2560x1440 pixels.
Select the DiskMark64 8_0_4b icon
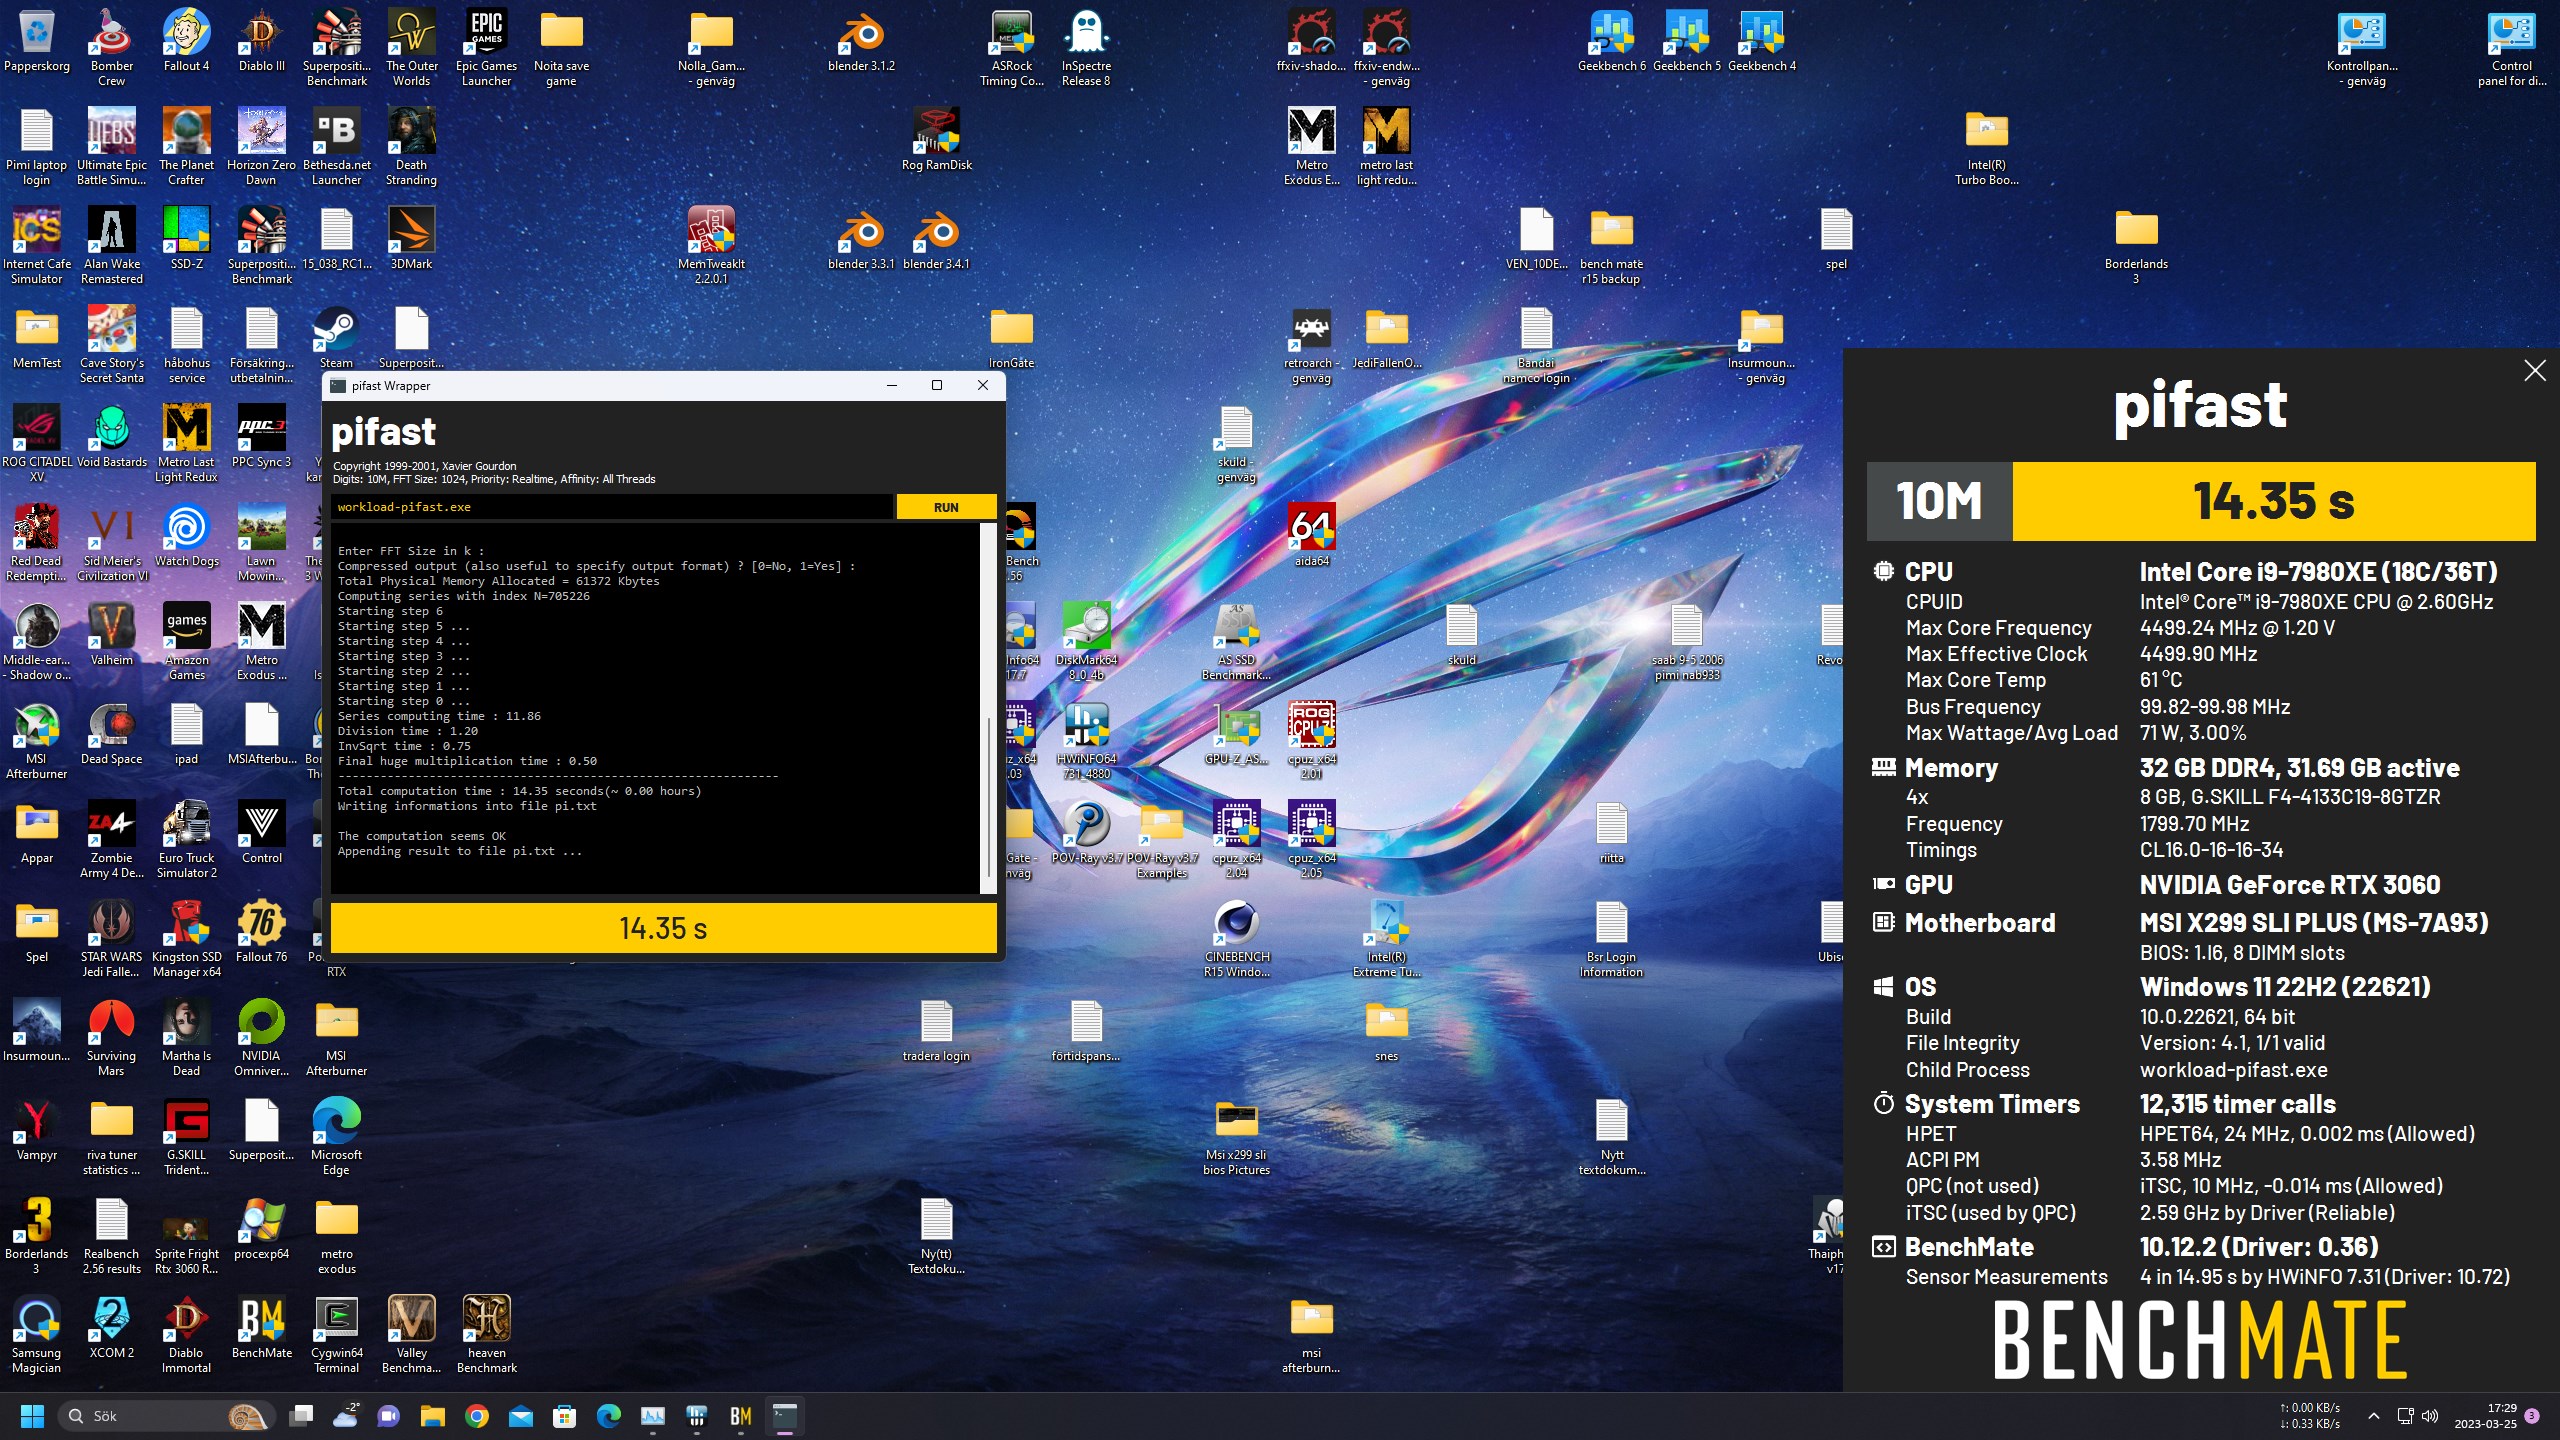coord(1086,641)
